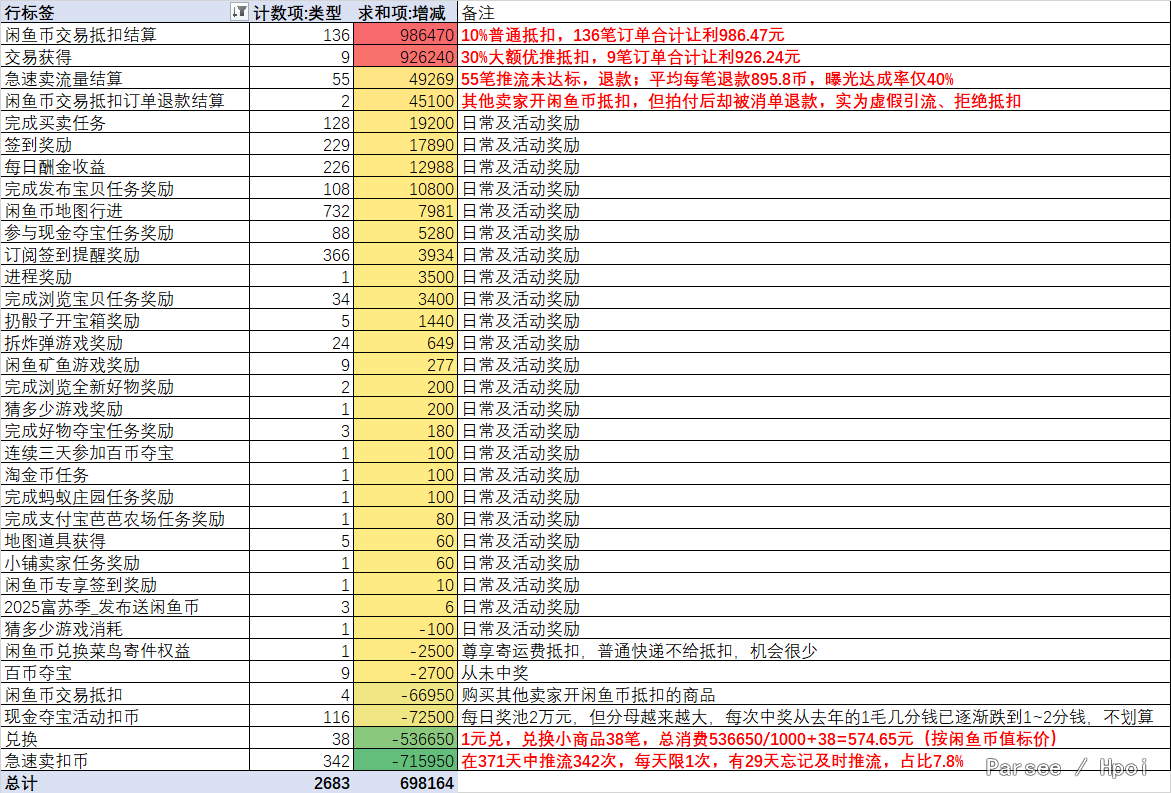Select the cell with value 80

tap(405, 519)
